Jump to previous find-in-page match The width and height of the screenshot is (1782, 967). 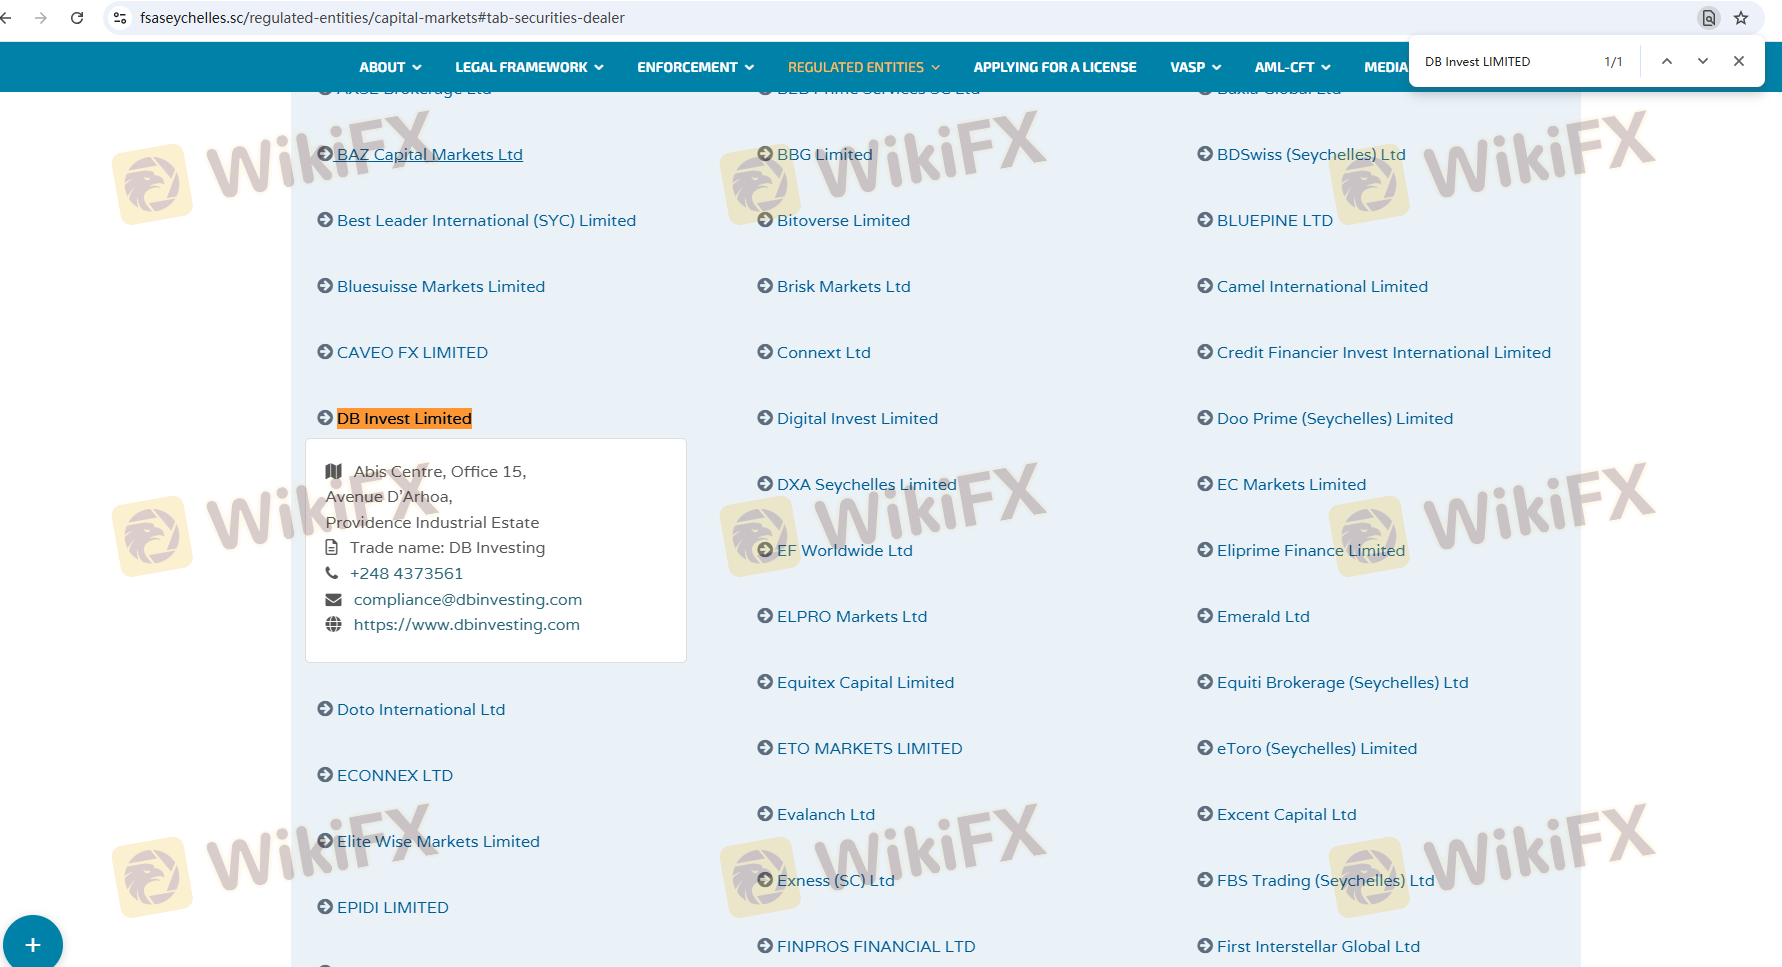[1667, 61]
